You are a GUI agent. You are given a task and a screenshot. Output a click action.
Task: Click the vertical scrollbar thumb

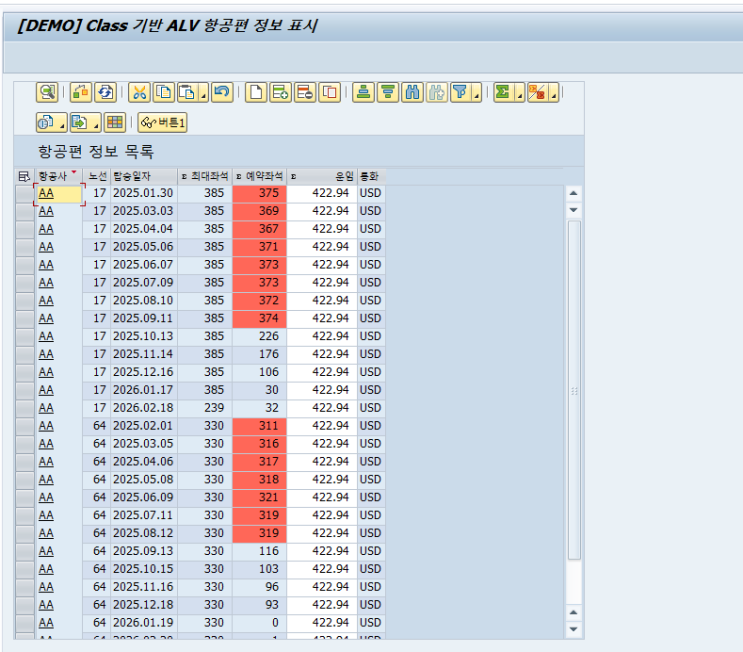574,390
